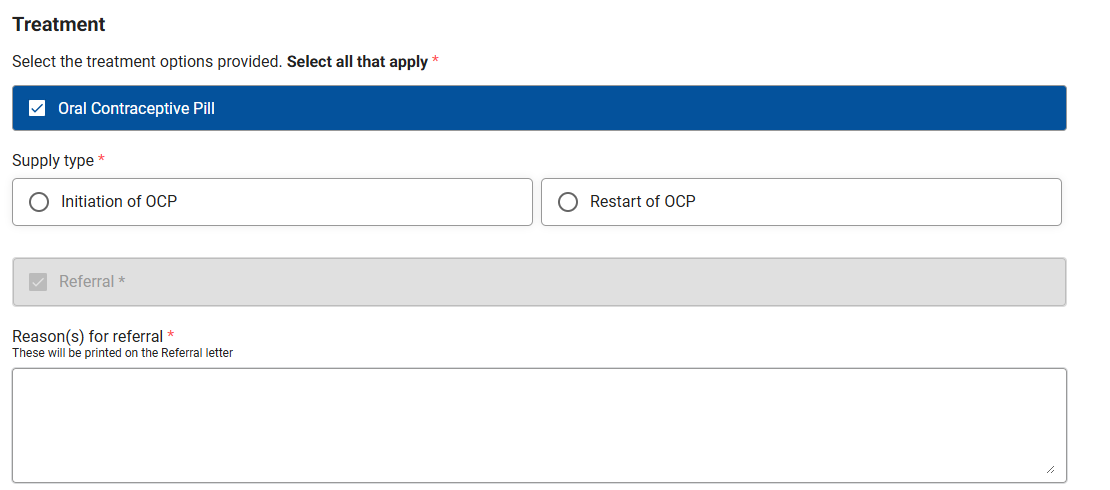
Task: Click the Treatment section heading
Action: (59, 24)
